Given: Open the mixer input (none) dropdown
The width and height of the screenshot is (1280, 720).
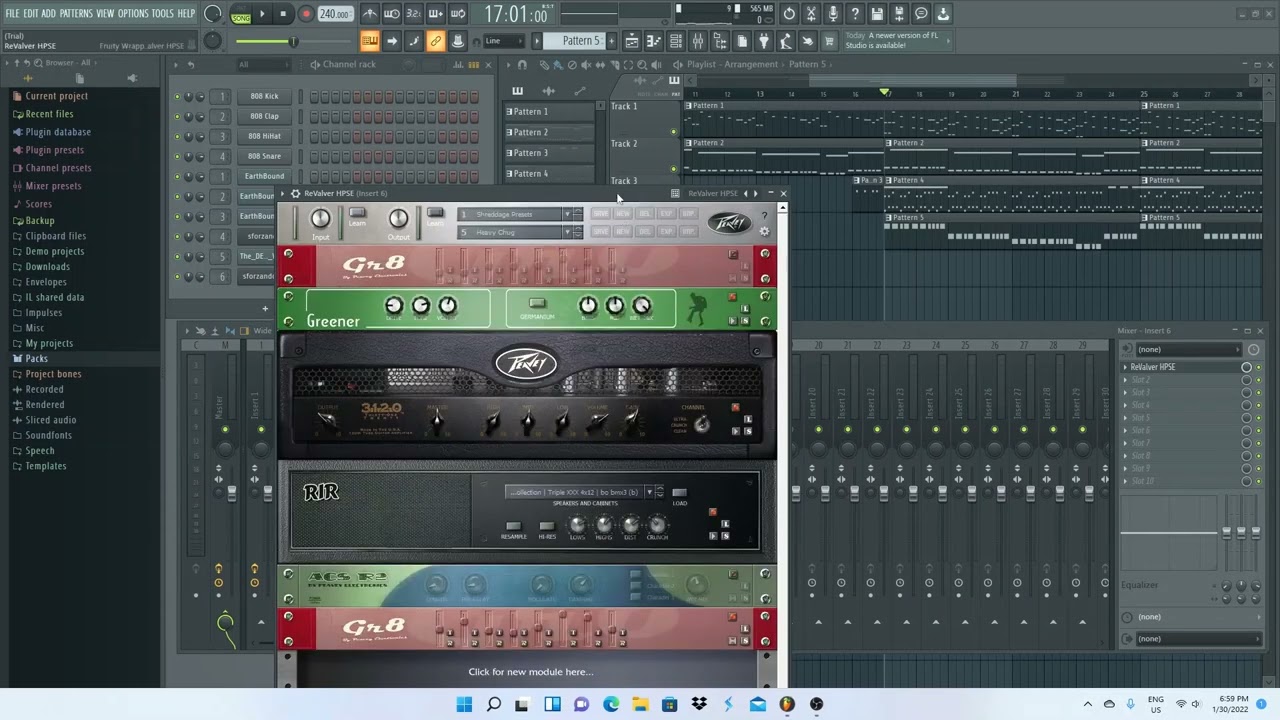Looking at the screenshot, I should pos(1189,349).
